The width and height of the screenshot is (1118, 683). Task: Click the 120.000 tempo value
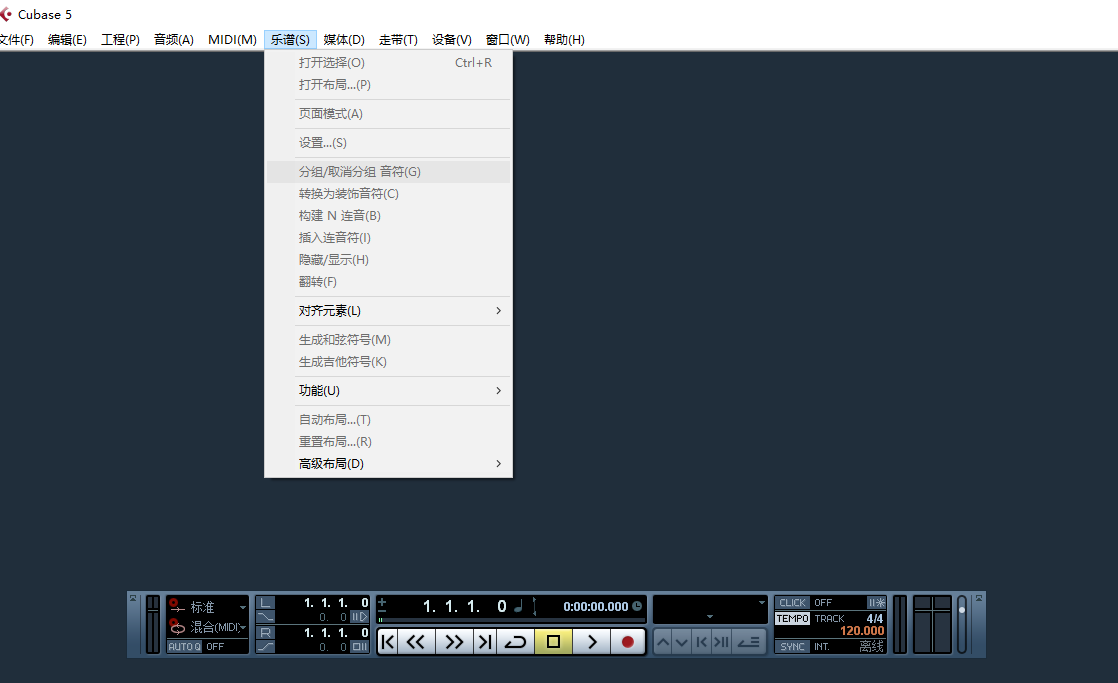(x=862, y=631)
